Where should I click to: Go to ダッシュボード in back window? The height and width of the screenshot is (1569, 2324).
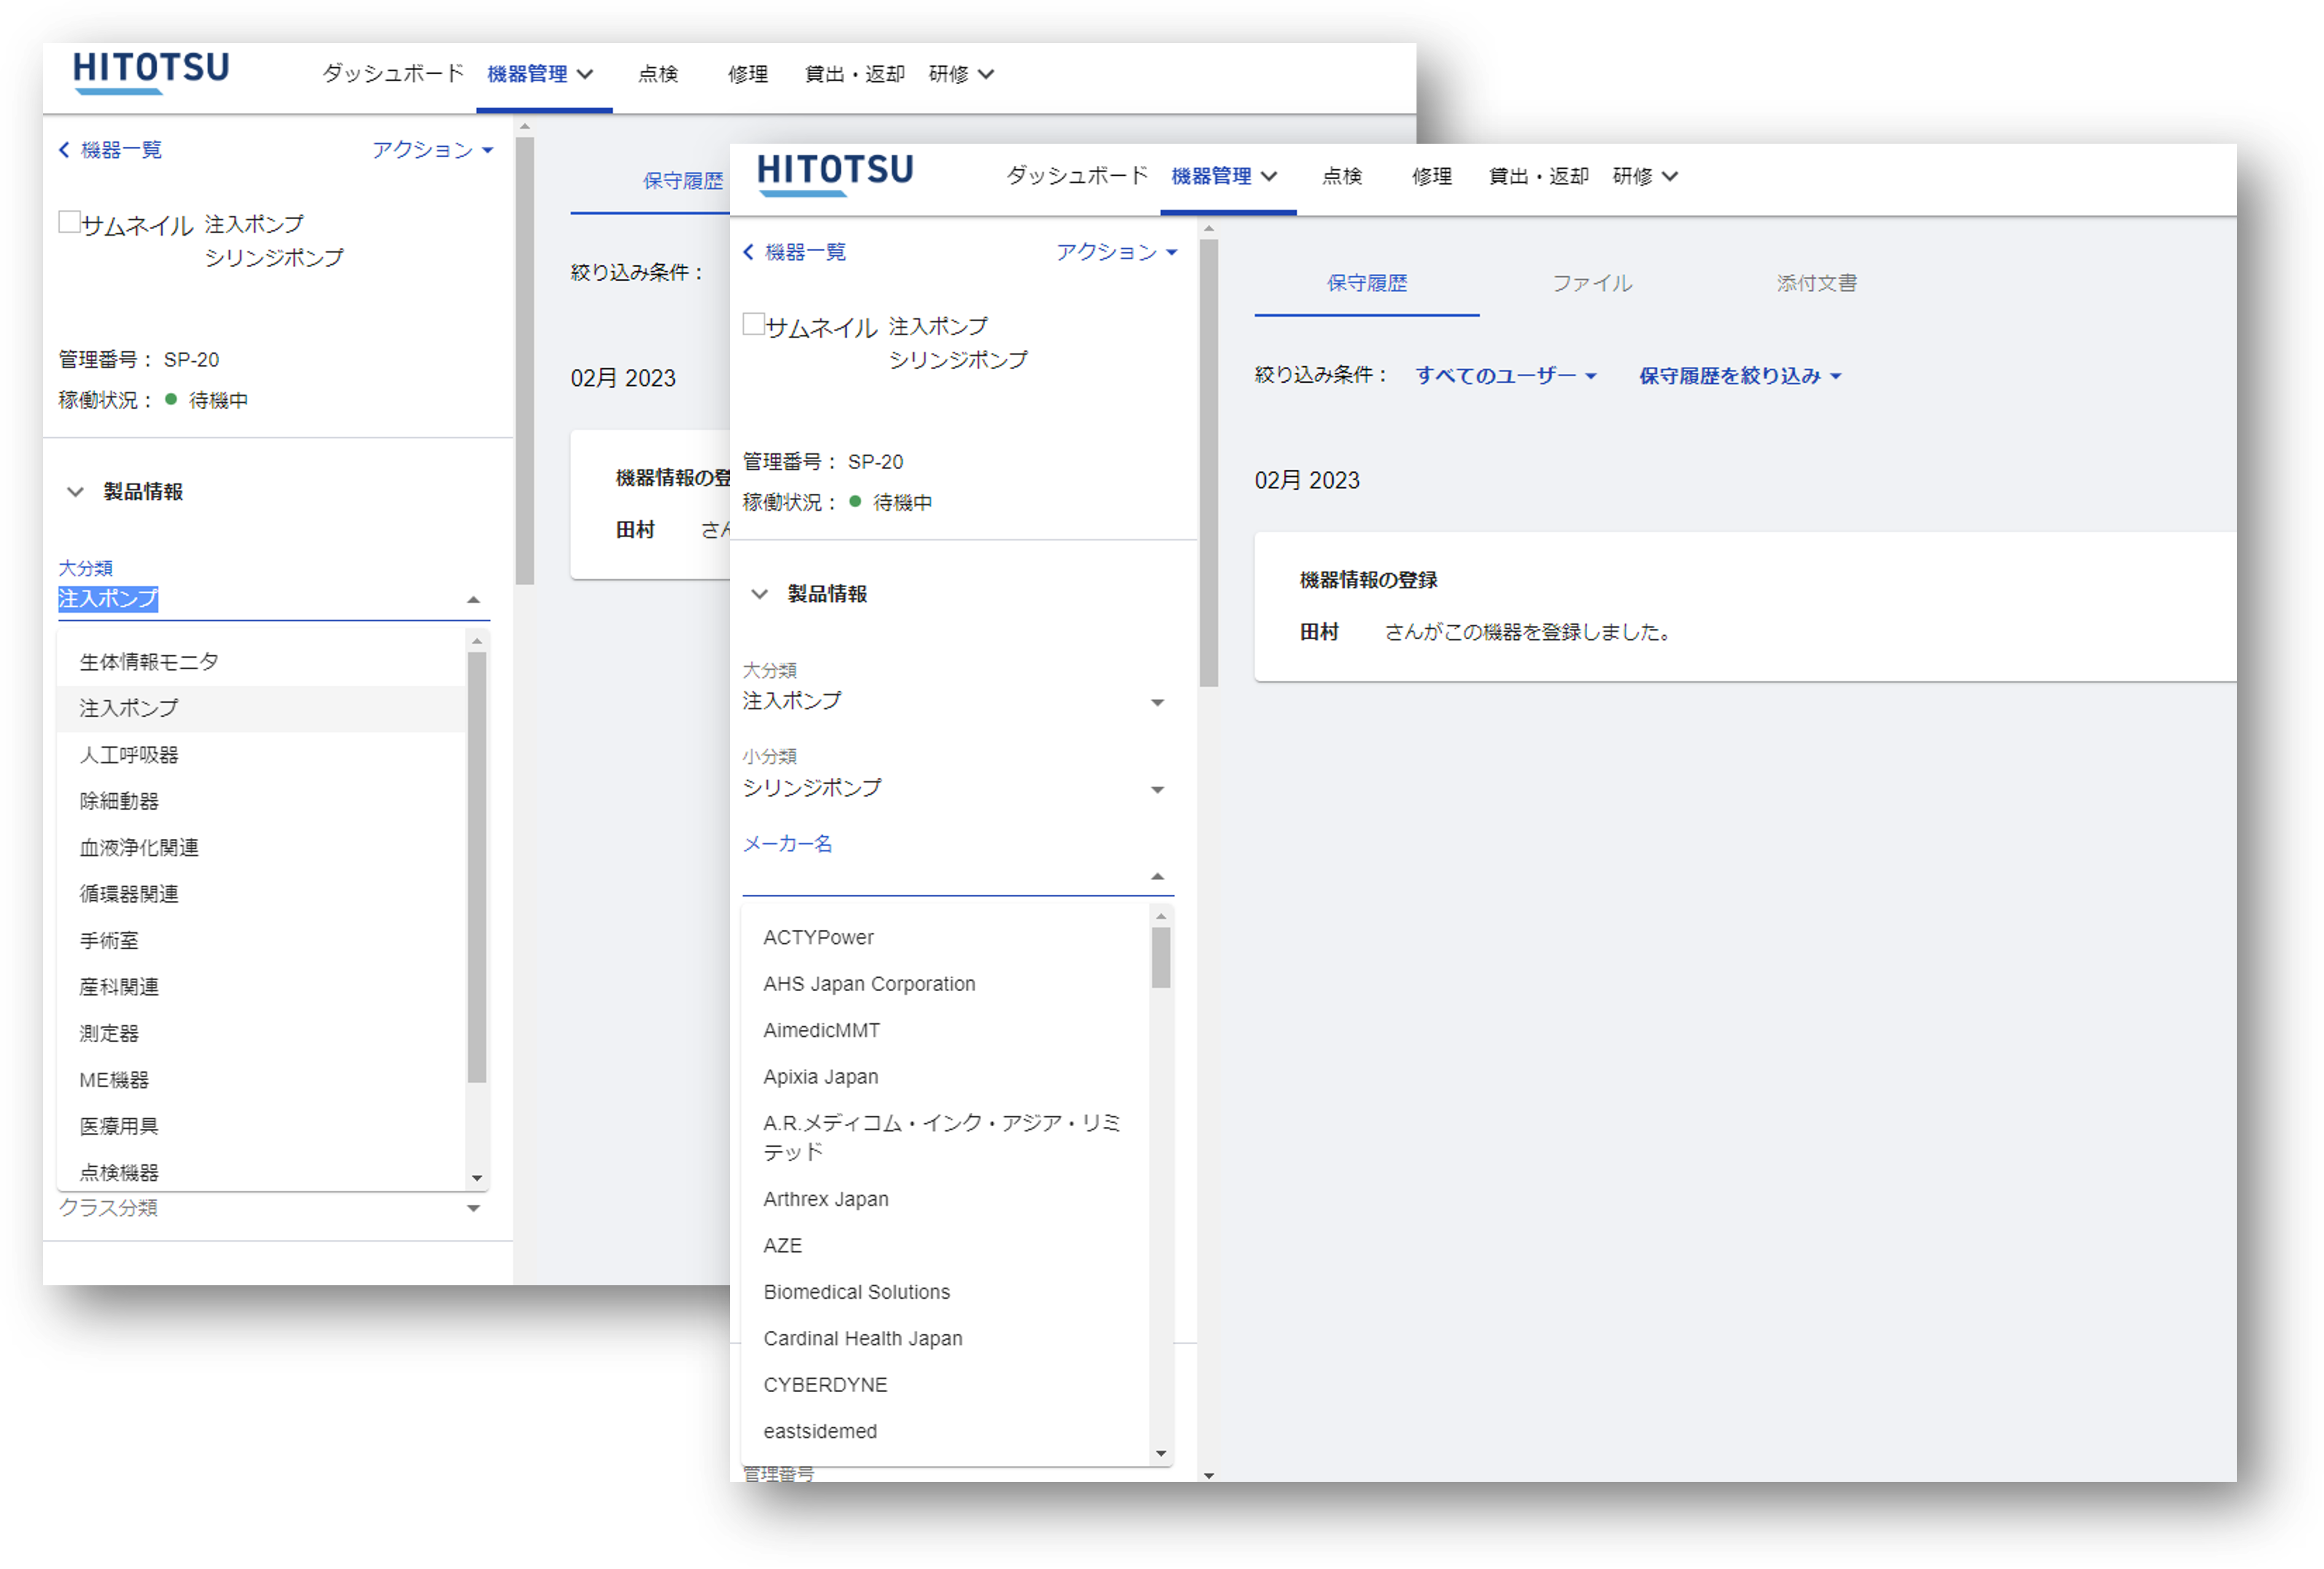393,74
